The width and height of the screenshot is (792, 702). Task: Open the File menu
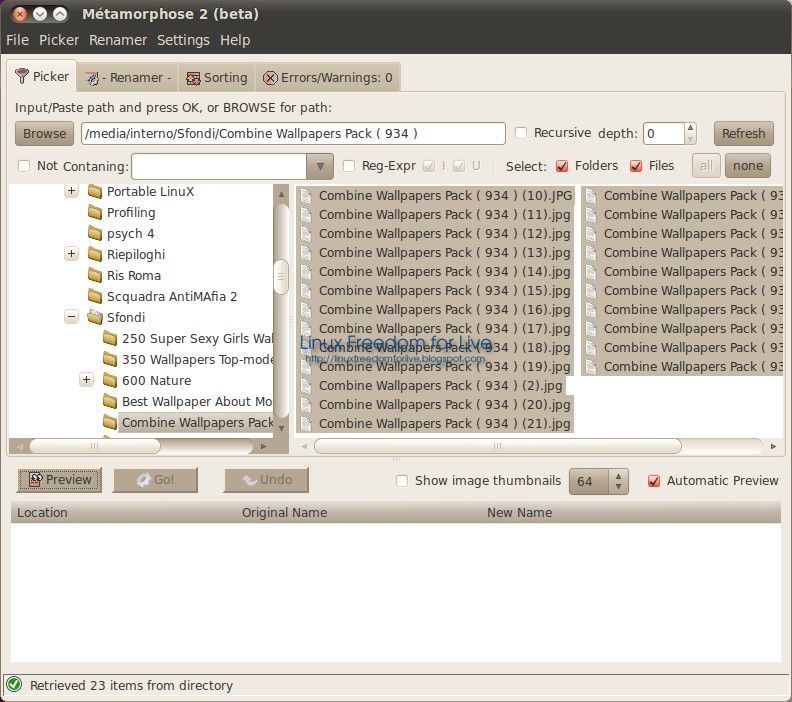tap(17, 40)
